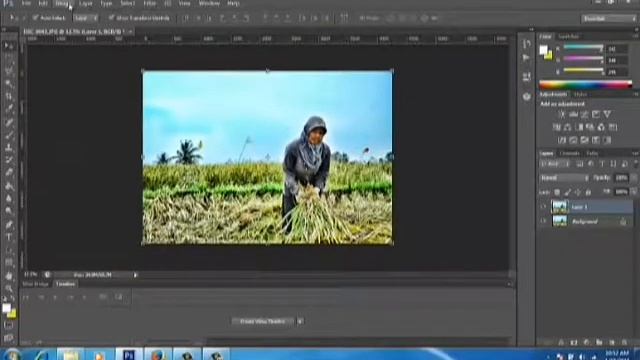Click delete layer trash icon
This screenshot has width=640, height=360.
pyautogui.click(x=624, y=342)
